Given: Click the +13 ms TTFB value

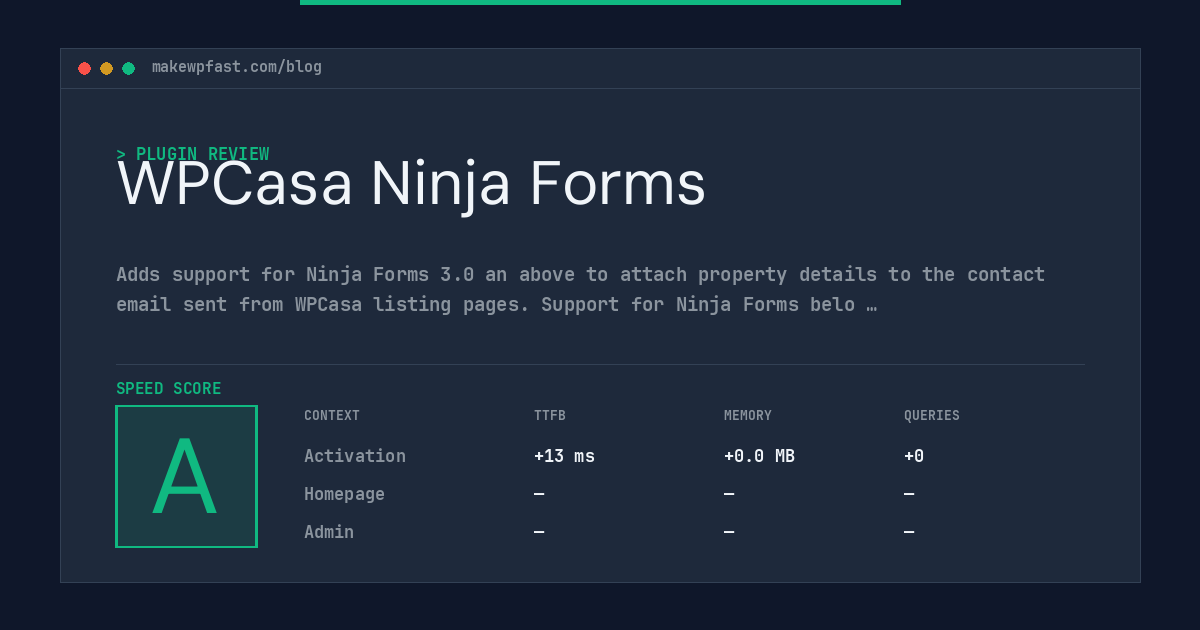Looking at the screenshot, I should coord(564,456).
